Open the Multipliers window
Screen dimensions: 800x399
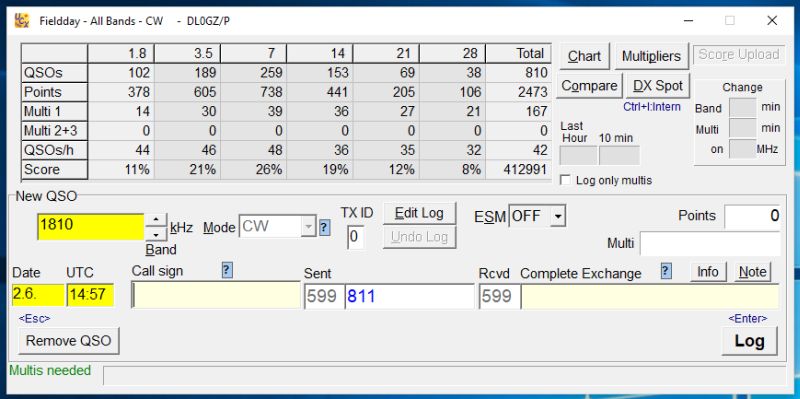[x=652, y=56]
